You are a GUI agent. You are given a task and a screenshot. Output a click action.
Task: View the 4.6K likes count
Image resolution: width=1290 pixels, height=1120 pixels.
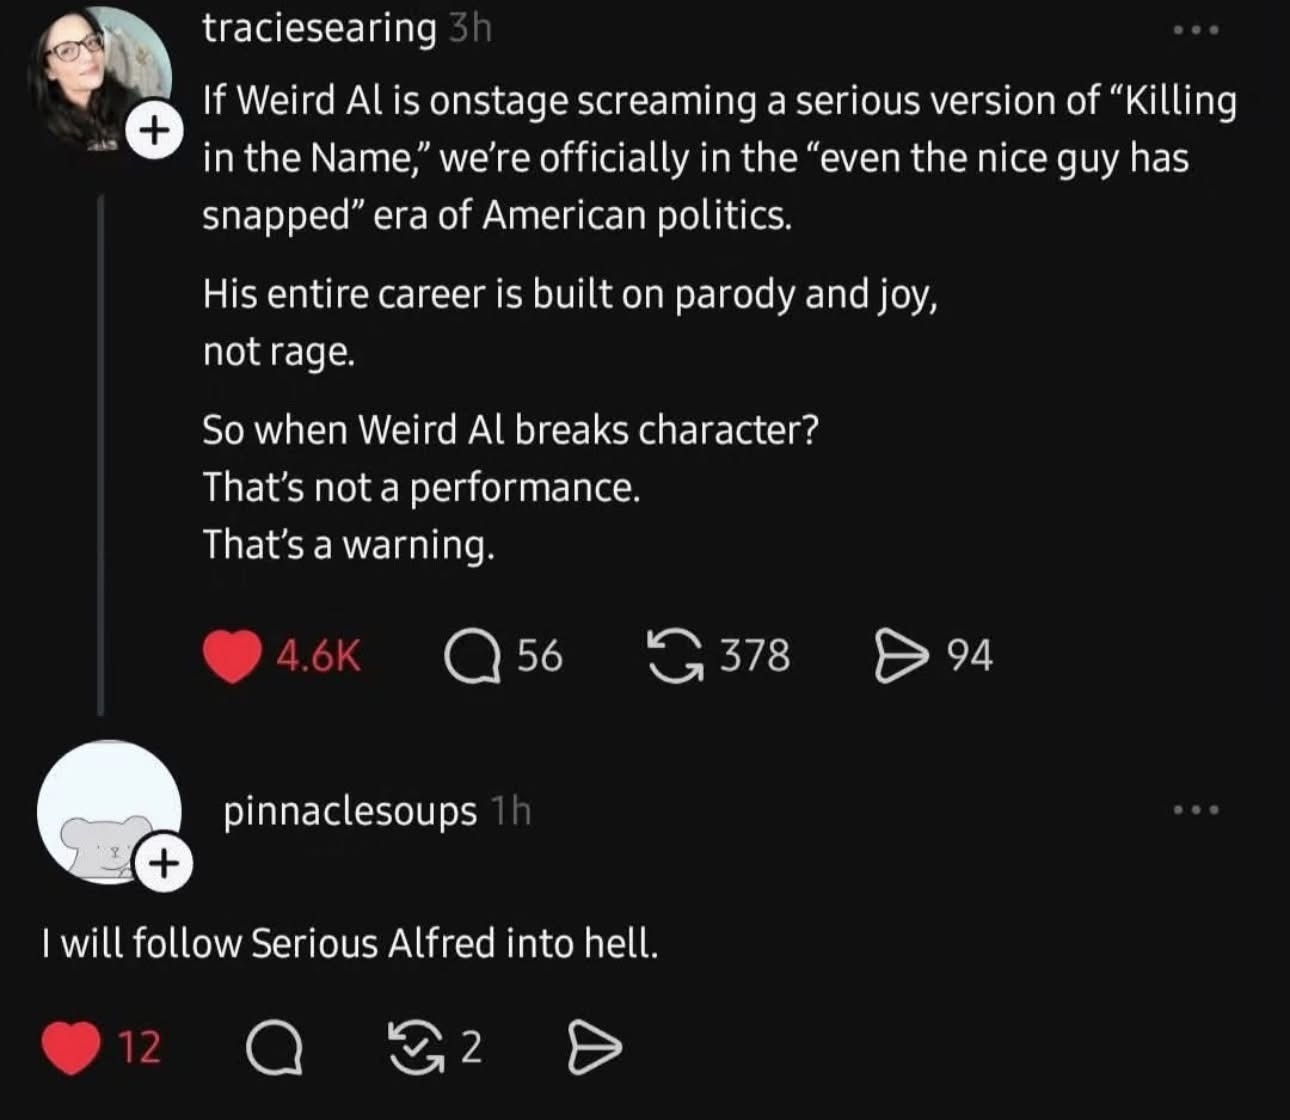tap(318, 656)
